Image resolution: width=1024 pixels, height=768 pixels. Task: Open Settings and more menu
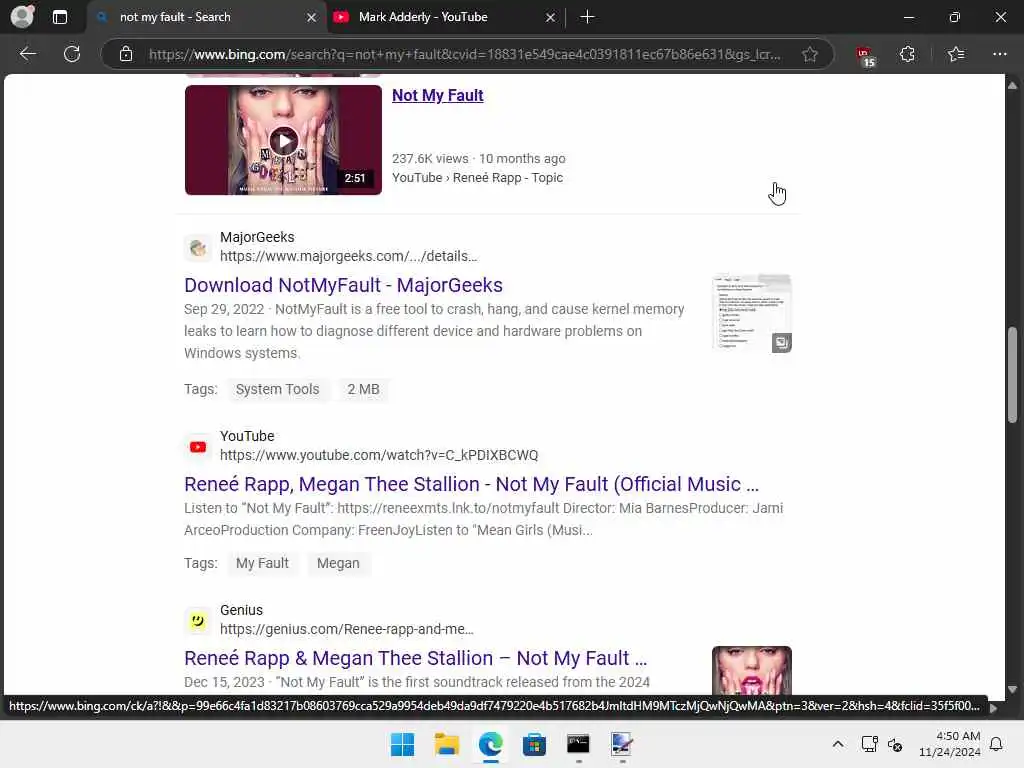click(999, 54)
